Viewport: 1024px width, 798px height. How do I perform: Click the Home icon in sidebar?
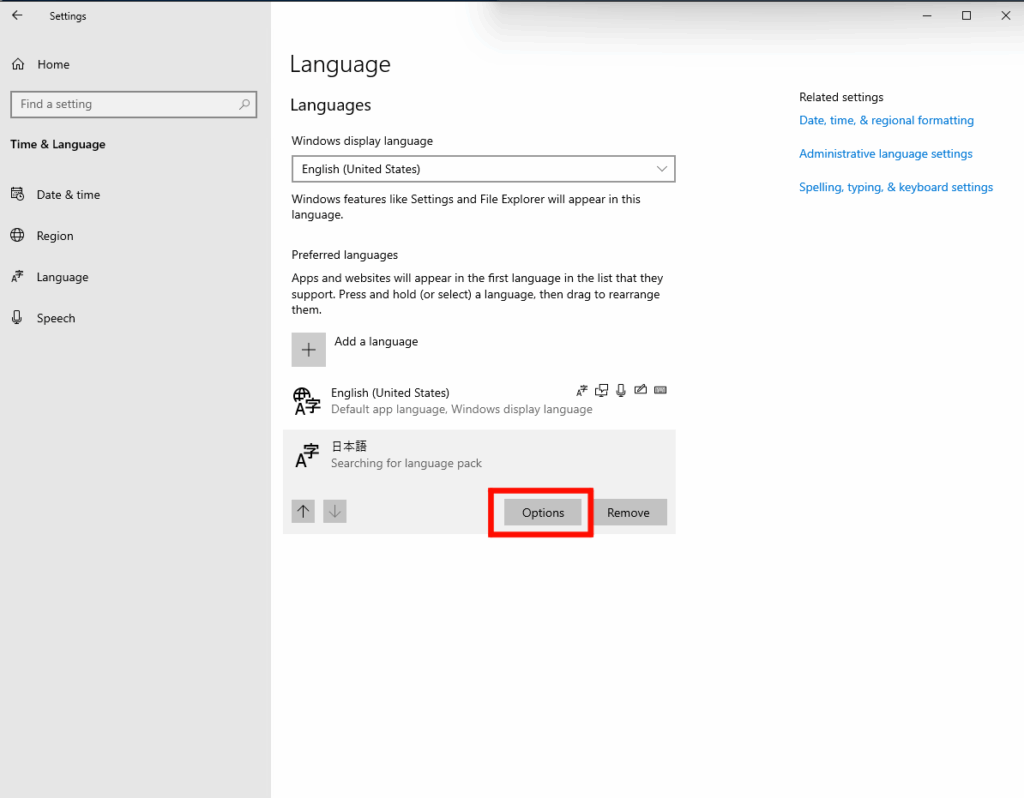tap(18, 64)
